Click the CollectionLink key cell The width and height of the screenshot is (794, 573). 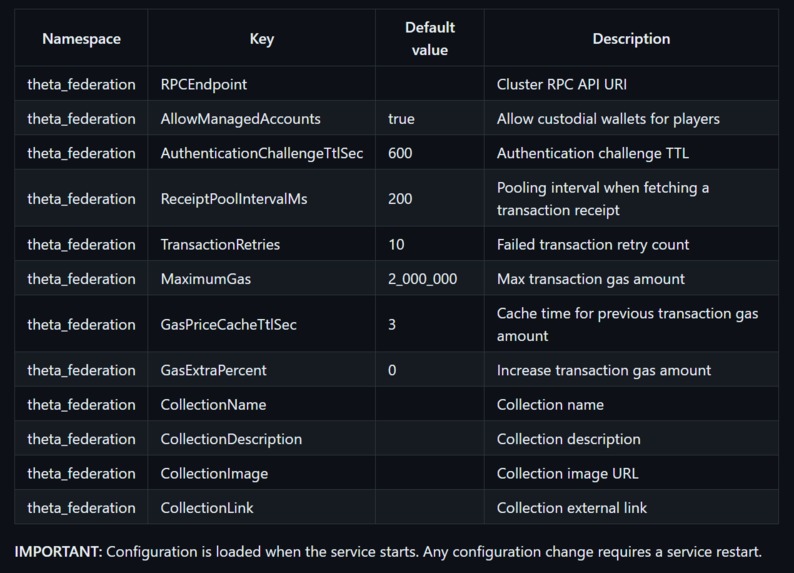(207, 507)
